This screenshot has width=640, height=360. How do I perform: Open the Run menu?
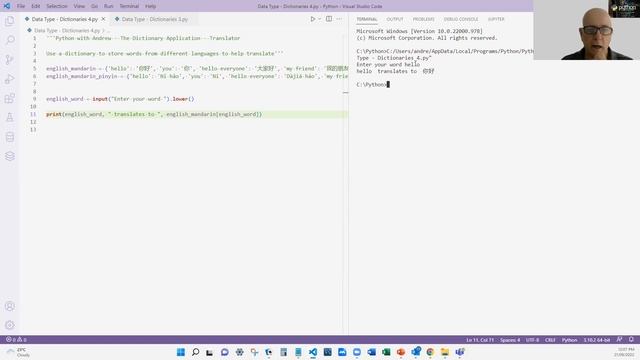click(x=109, y=6)
